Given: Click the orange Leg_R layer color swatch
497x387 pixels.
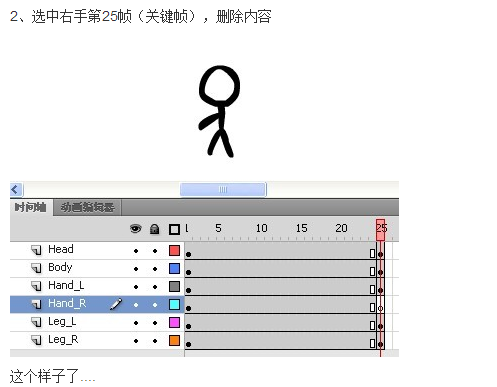Looking at the screenshot, I should coord(174,340).
